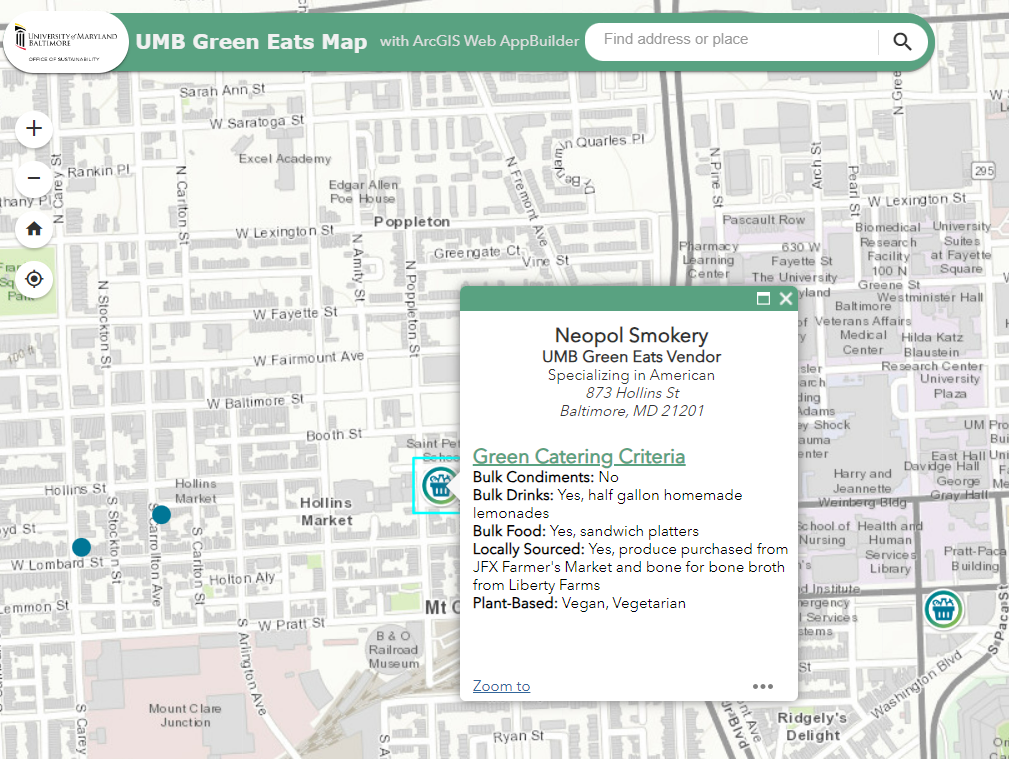The height and width of the screenshot is (759, 1009).
Task: Click the Zoom to link
Action: 501,686
